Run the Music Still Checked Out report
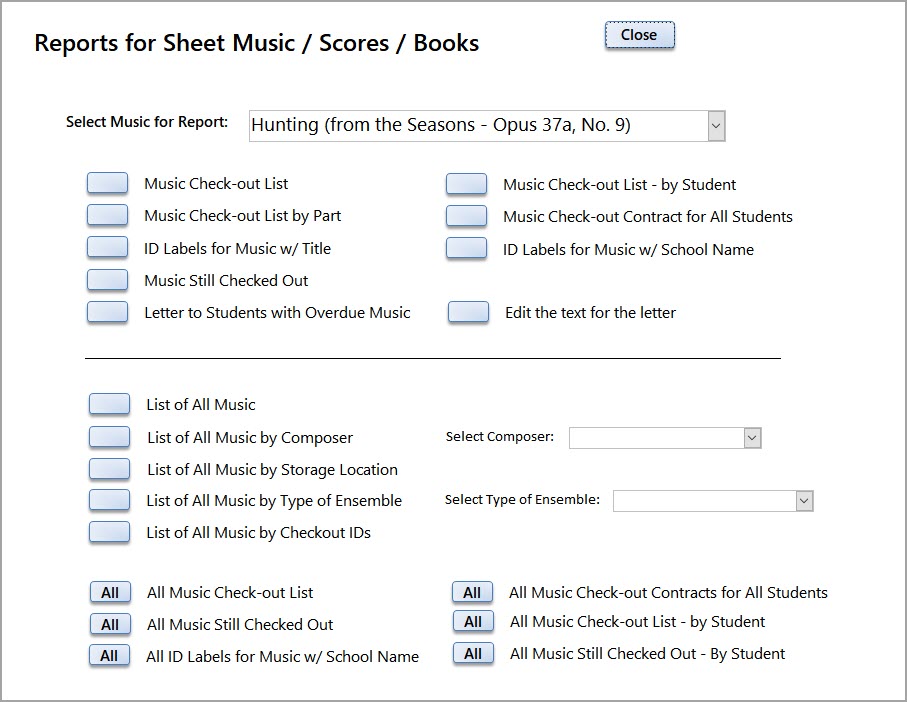Image resolution: width=907 pixels, height=702 pixels. [x=107, y=280]
